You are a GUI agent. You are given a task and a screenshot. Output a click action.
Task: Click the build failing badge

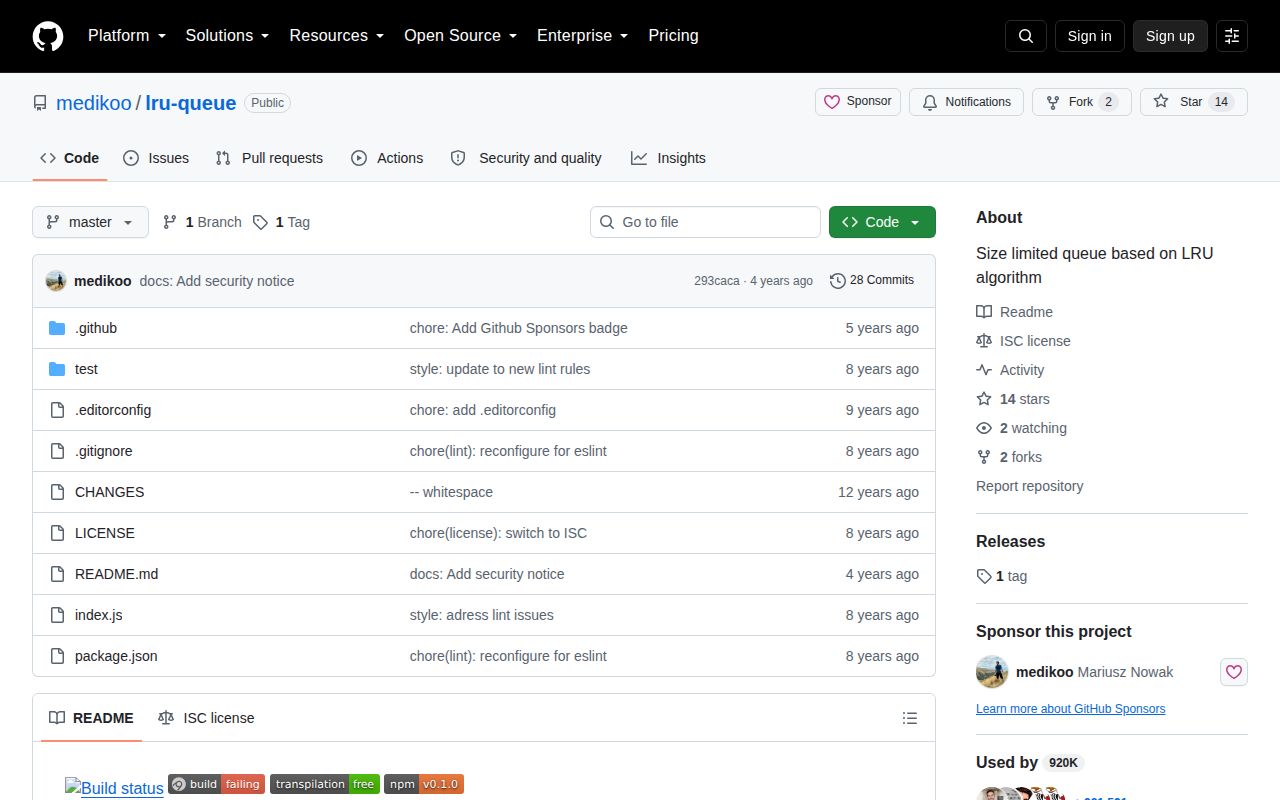click(x=216, y=784)
